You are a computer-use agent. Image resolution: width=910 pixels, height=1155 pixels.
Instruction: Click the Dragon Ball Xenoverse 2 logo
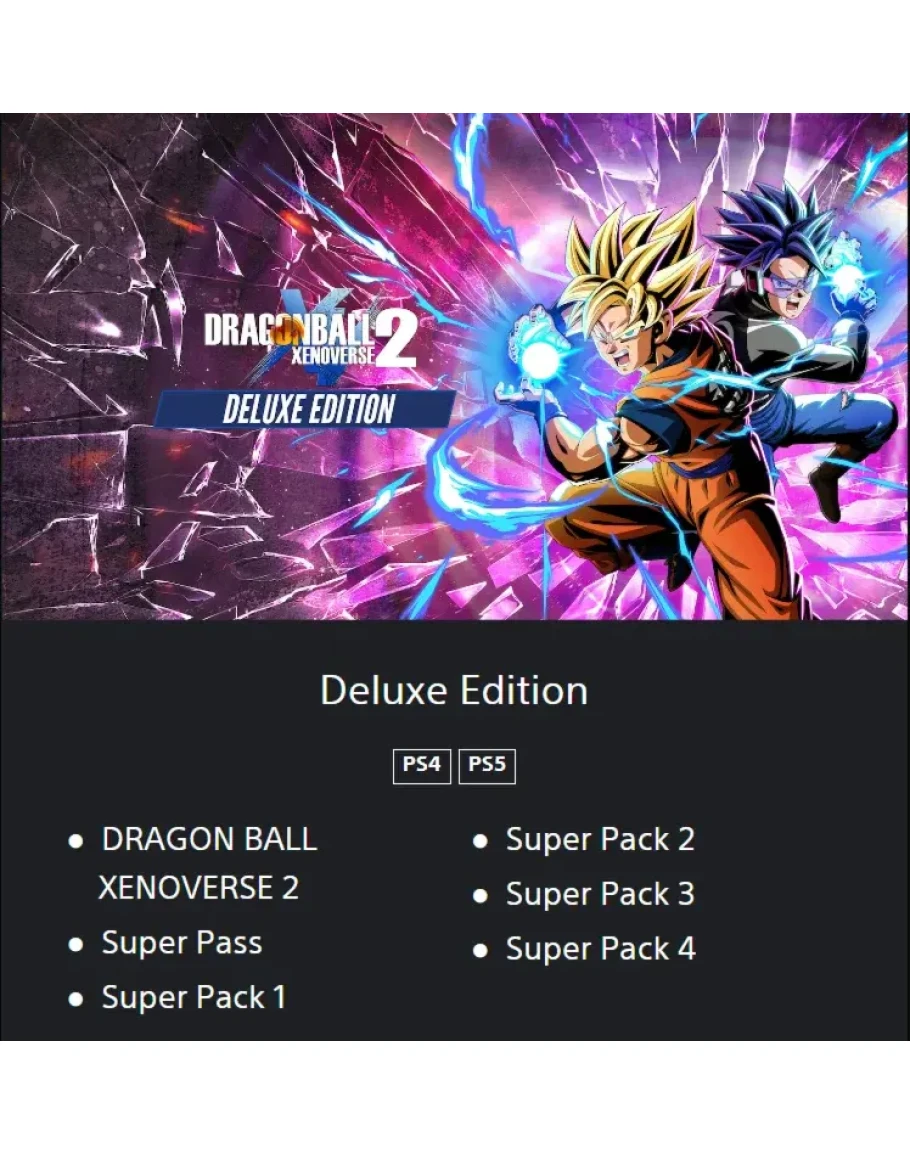[x=310, y=337]
